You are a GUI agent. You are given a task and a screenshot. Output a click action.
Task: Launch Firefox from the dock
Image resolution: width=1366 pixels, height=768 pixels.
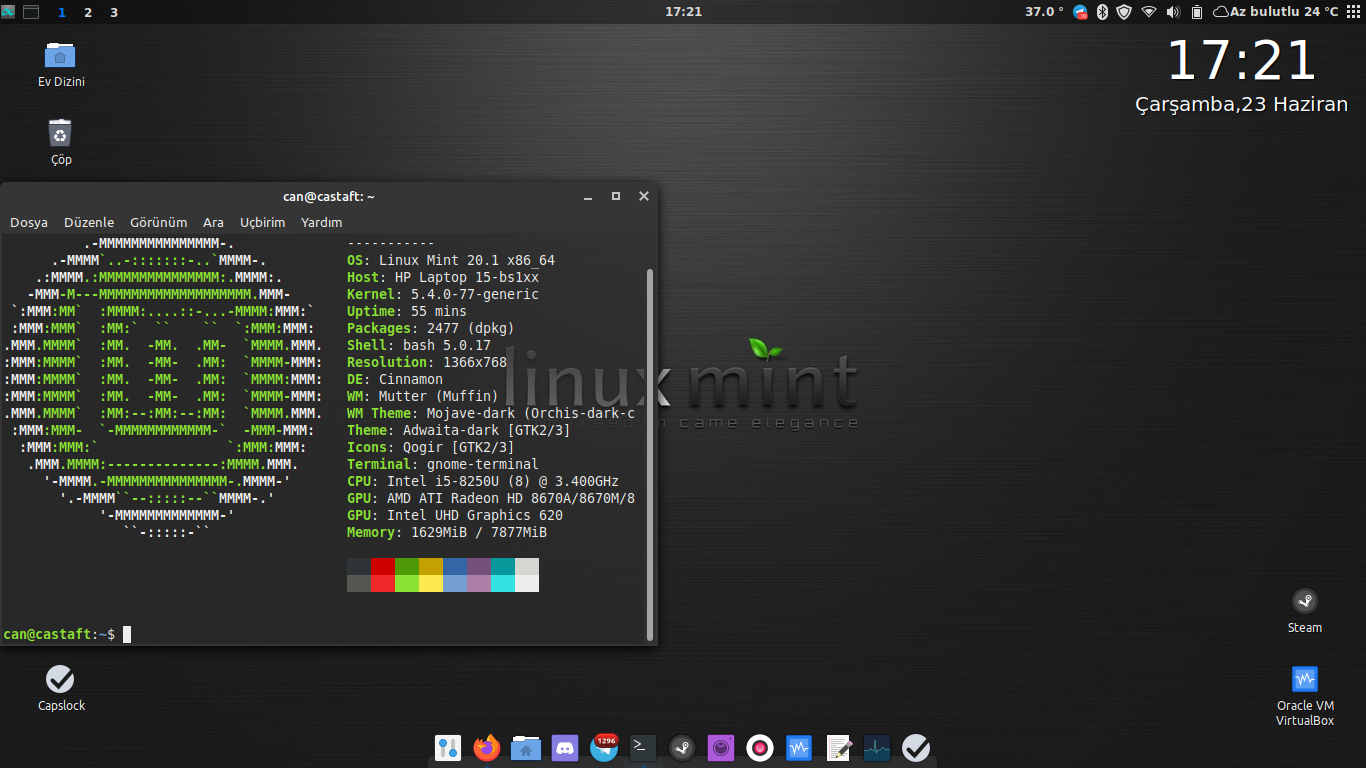pyautogui.click(x=487, y=747)
